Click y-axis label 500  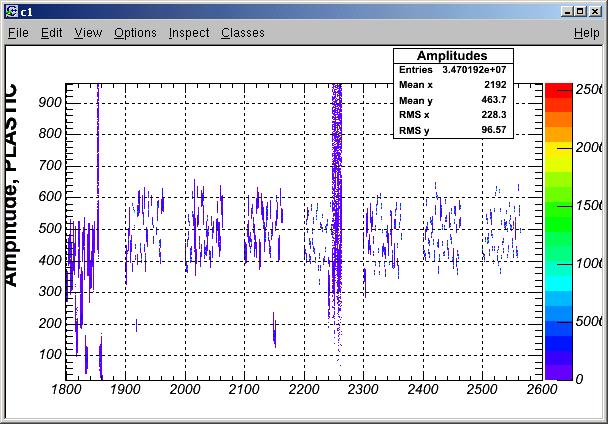50,228
